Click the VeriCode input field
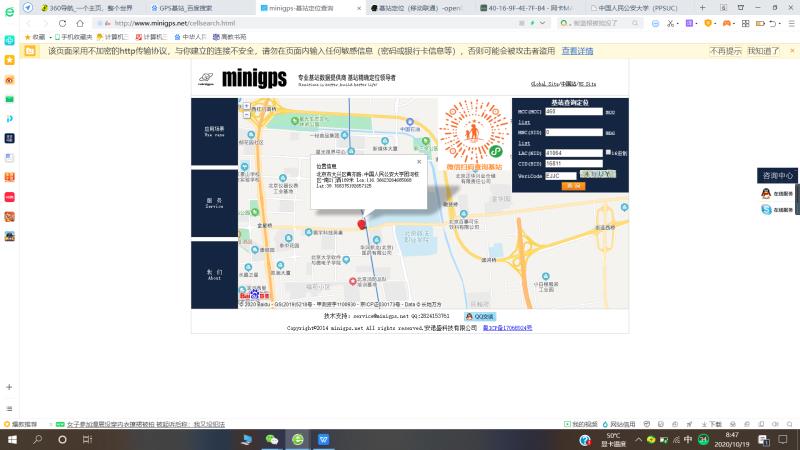The width and height of the screenshot is (800, 450). pyautogui.click(x=560, y=176)
